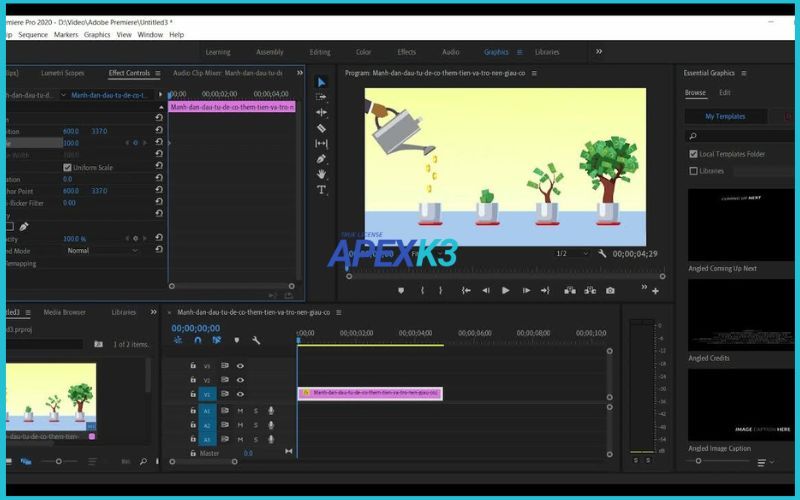This screenshot has width=800, height=500.
Task: Open the Blend Mode Normal dropdown
Action: [x=103, y=251]
